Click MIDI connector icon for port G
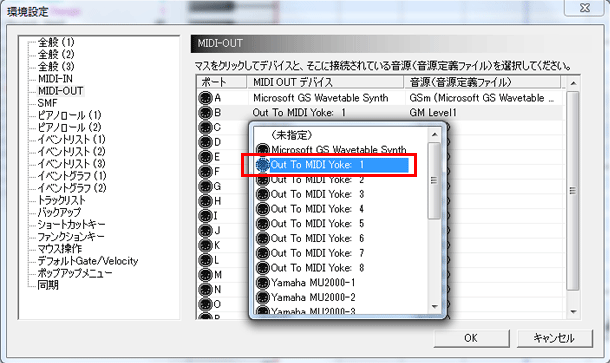This screenshot has height=363, width=610. click(x=205, y=186)
